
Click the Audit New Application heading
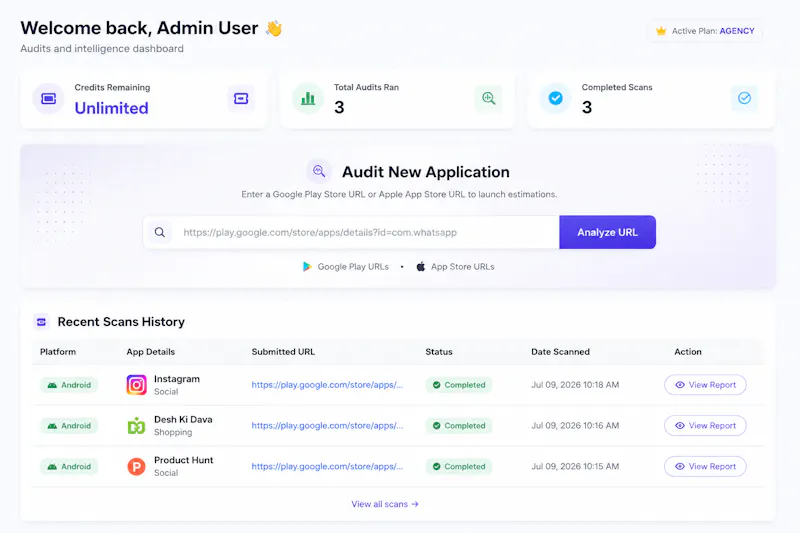[426, 172]
